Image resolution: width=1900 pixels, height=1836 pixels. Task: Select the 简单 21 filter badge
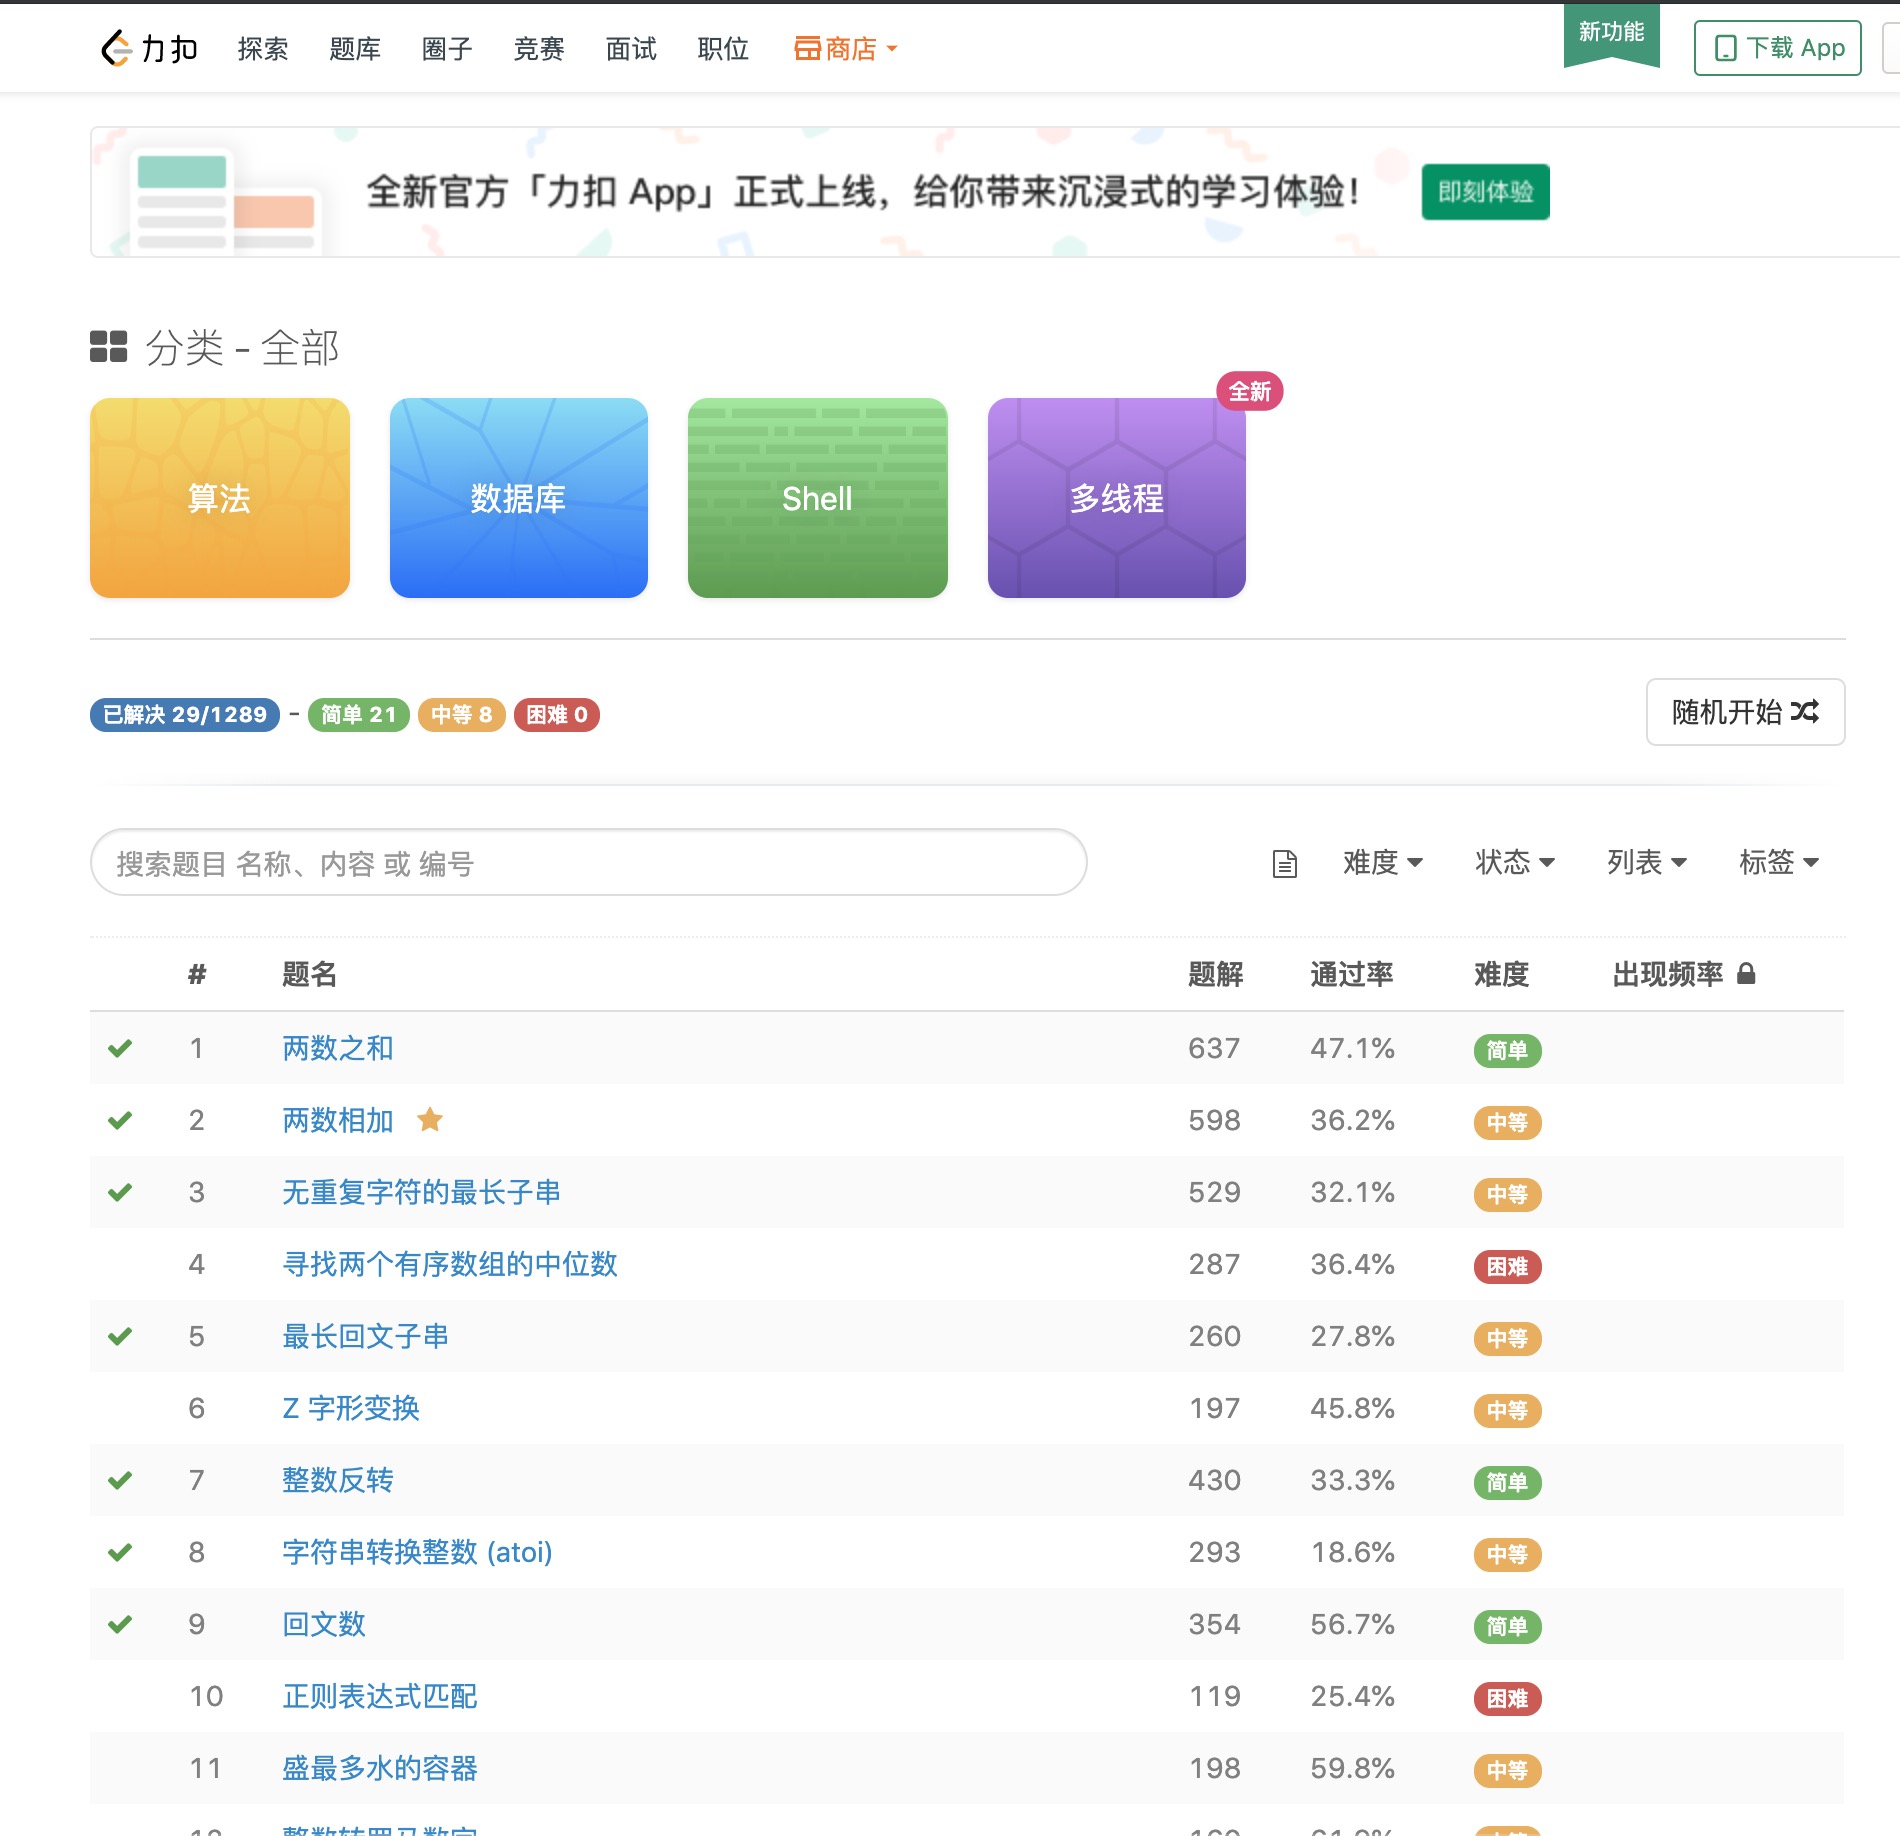[x=359, y=714]
